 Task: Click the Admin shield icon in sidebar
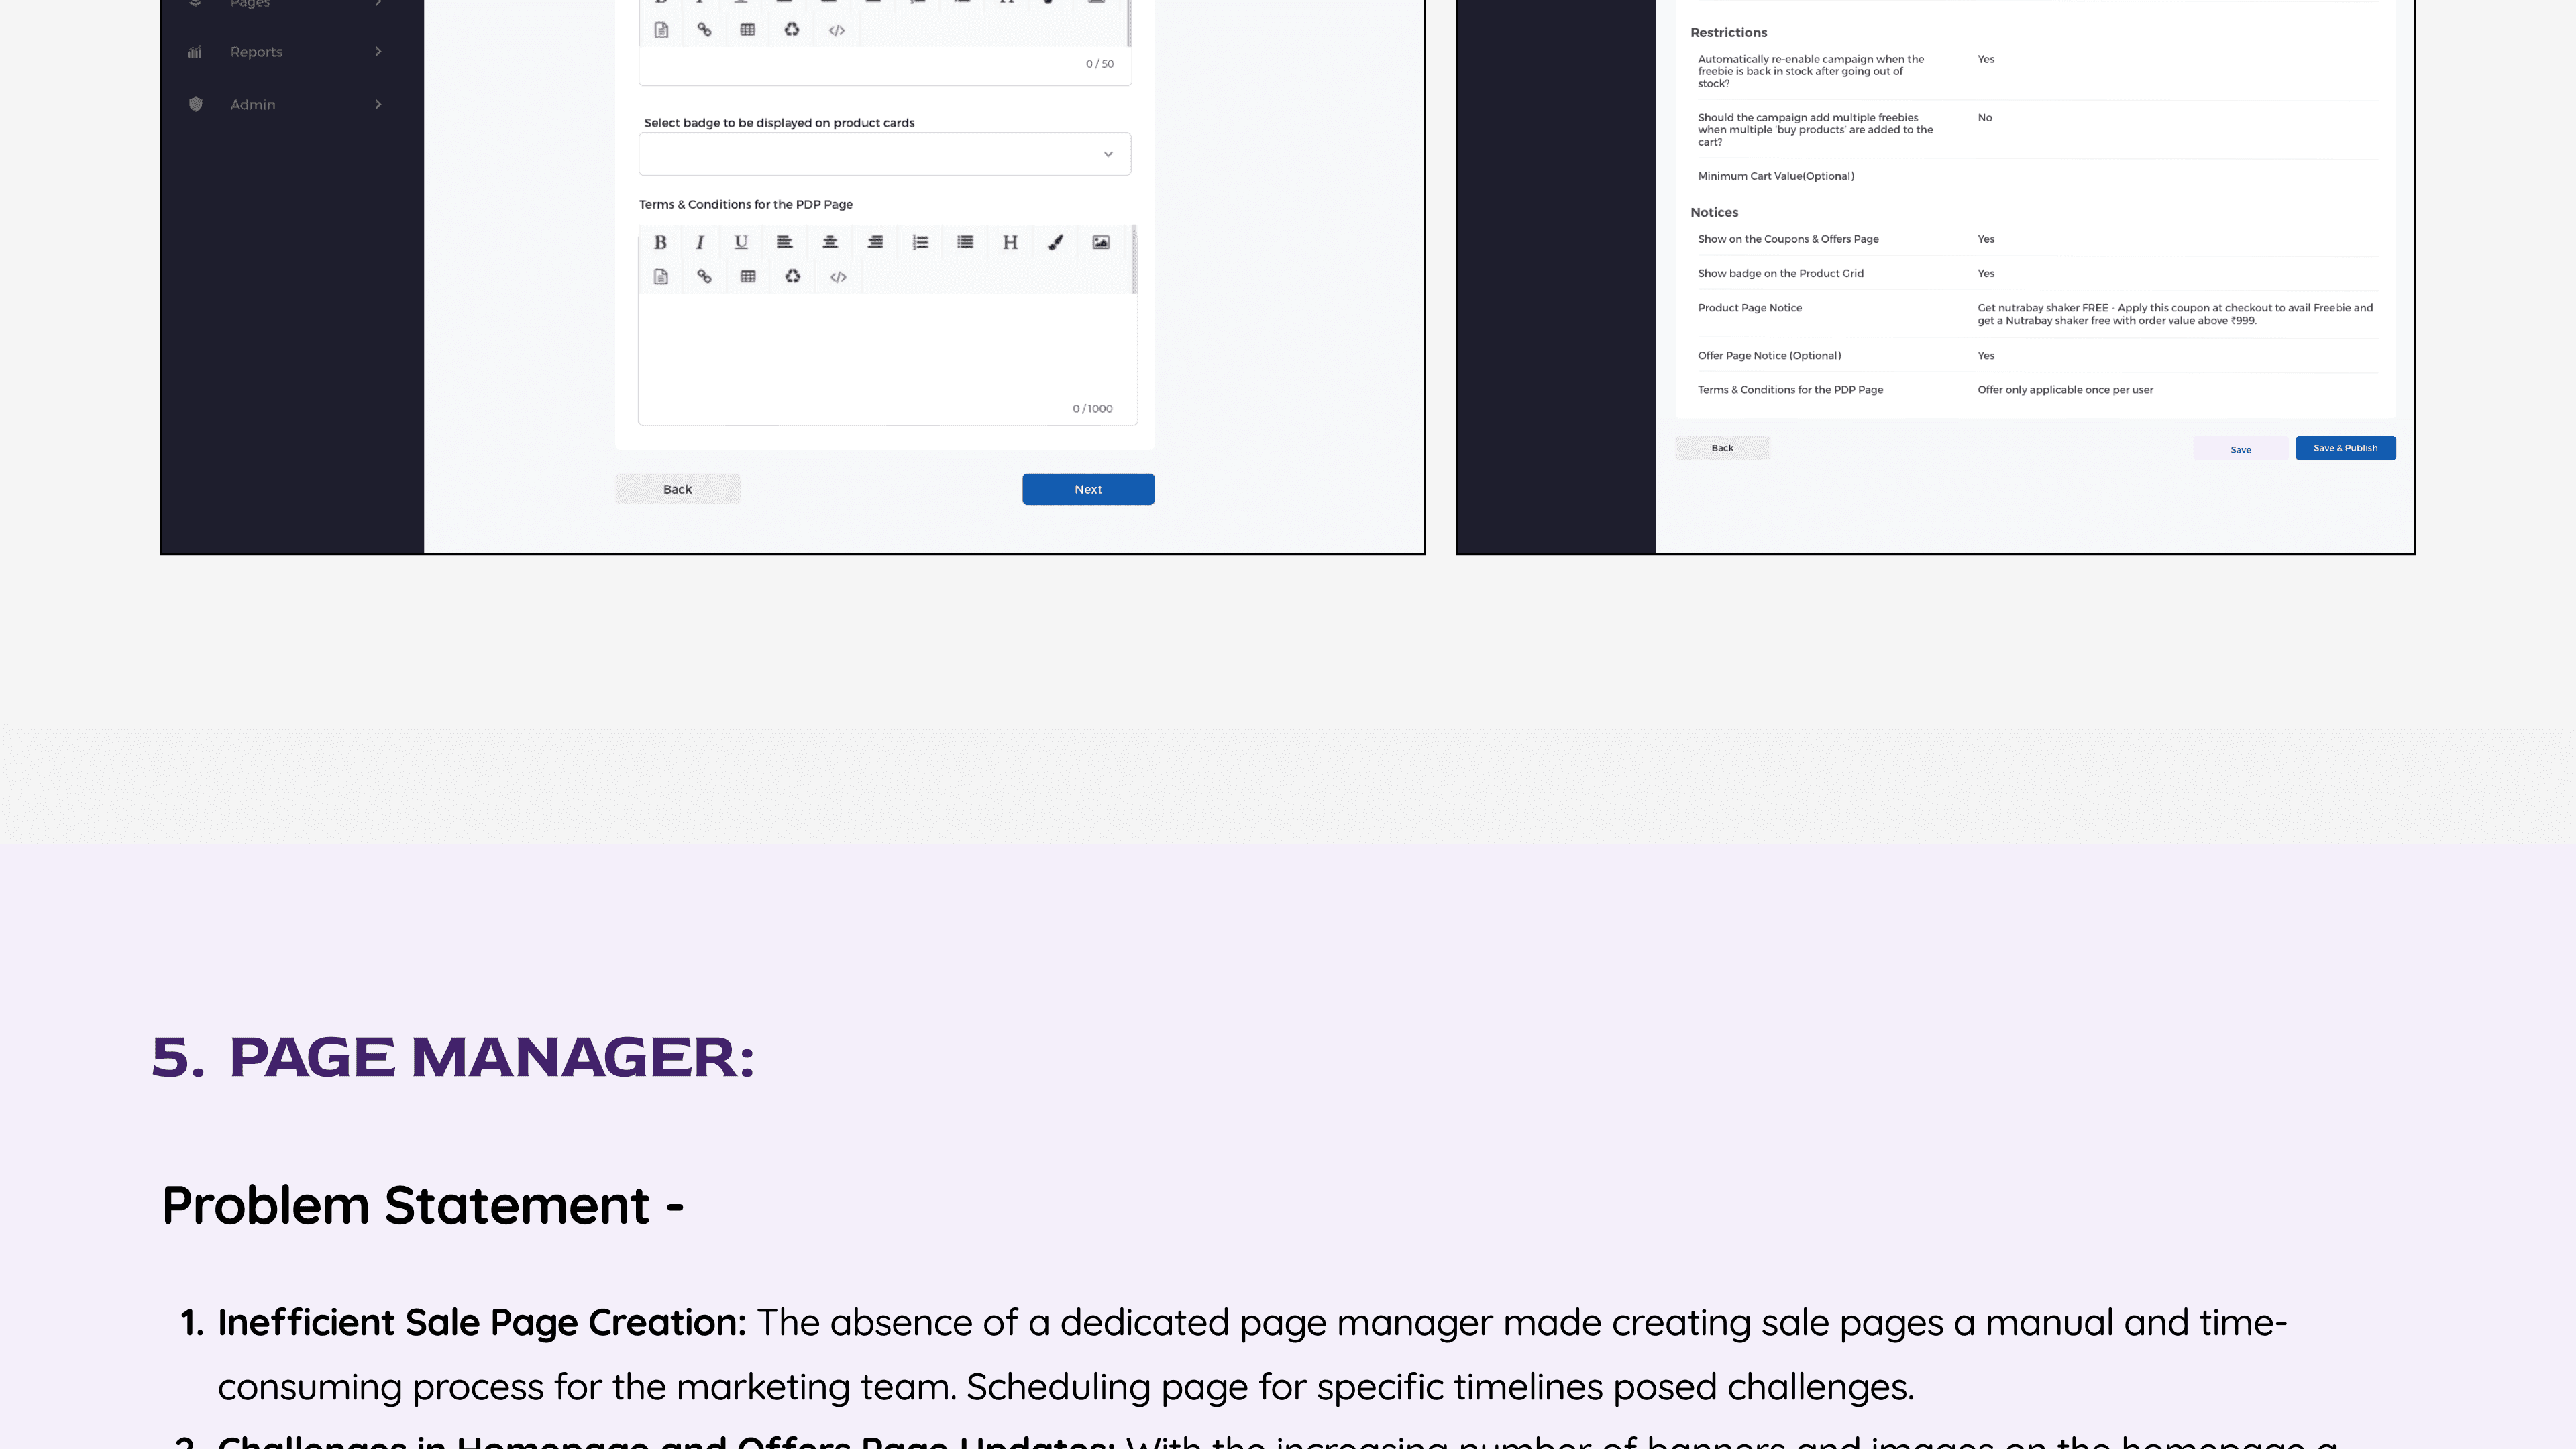pyautogui.click(x=196, y=104)
